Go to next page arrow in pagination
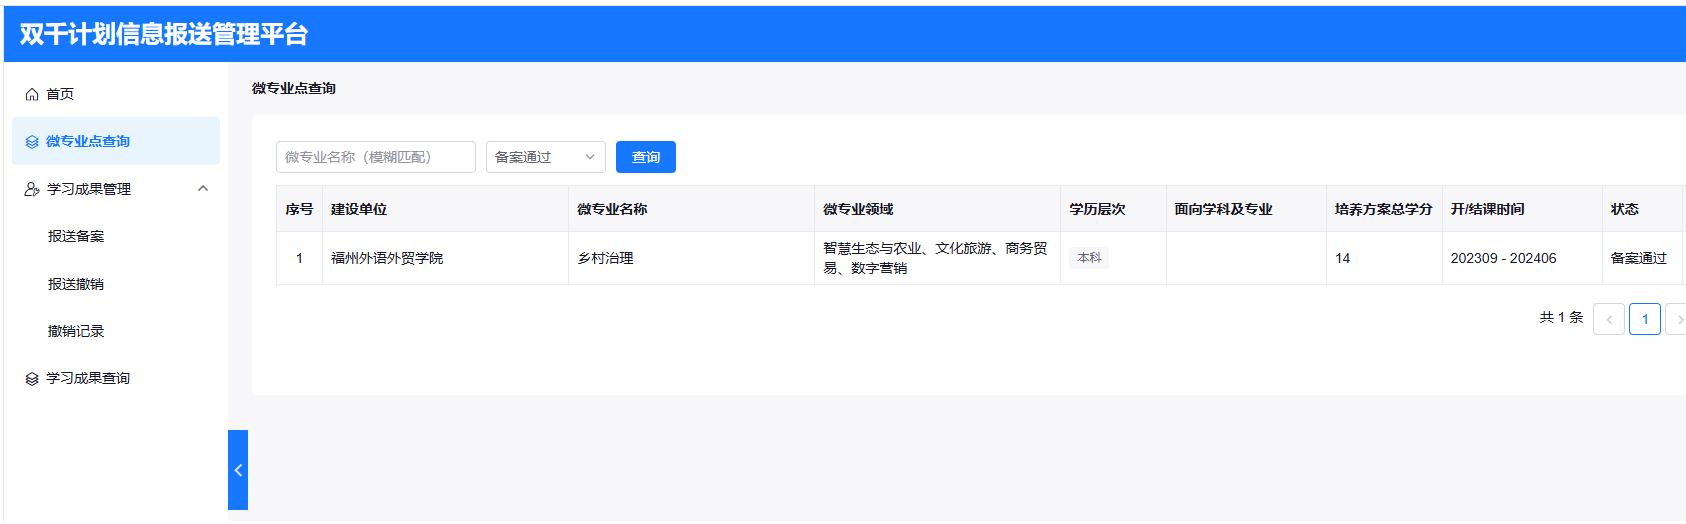1686x524 pixels. point(1677,319)
